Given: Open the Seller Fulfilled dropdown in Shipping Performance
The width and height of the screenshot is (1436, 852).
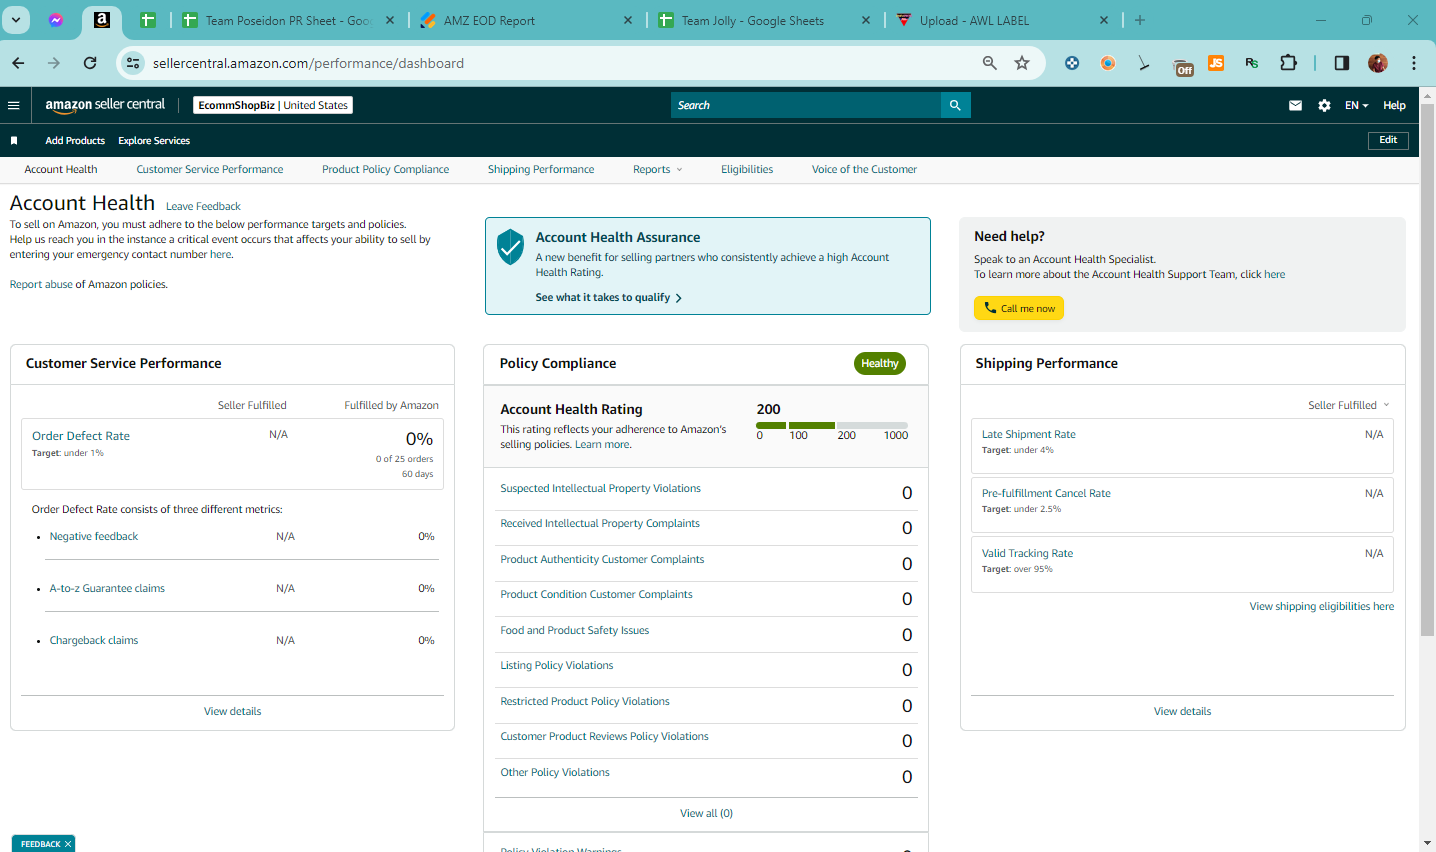Looking at the screenshot, I should (1349, 405).
